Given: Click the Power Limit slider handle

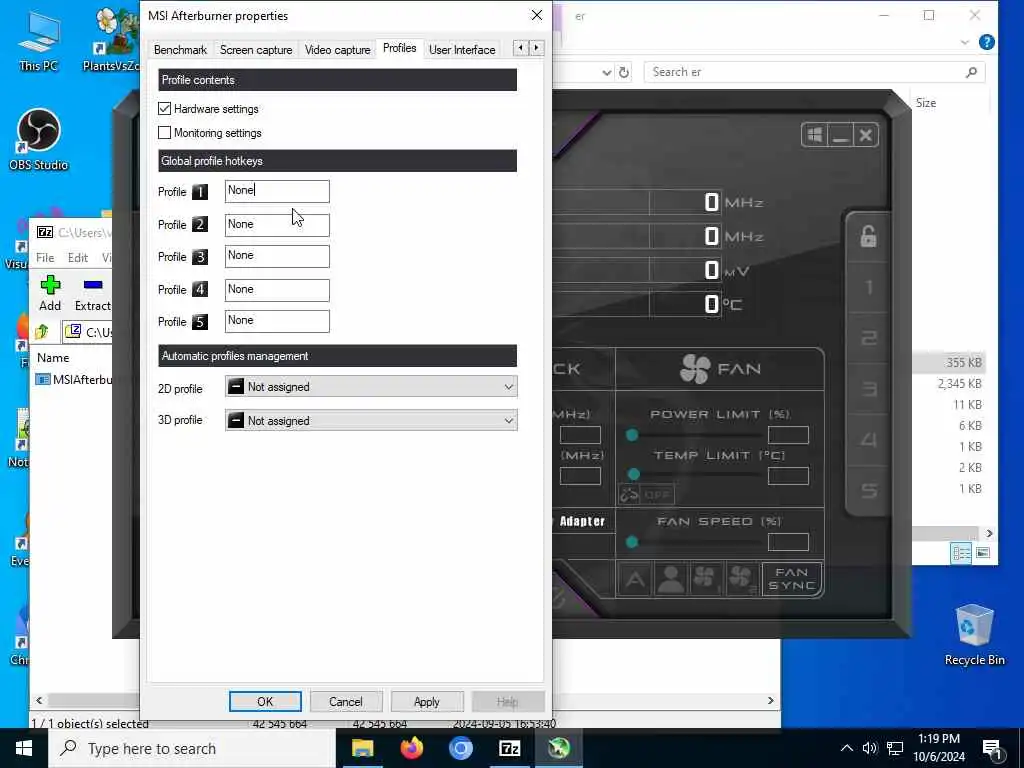Looking at the screenshot, I should coord(632,435).
